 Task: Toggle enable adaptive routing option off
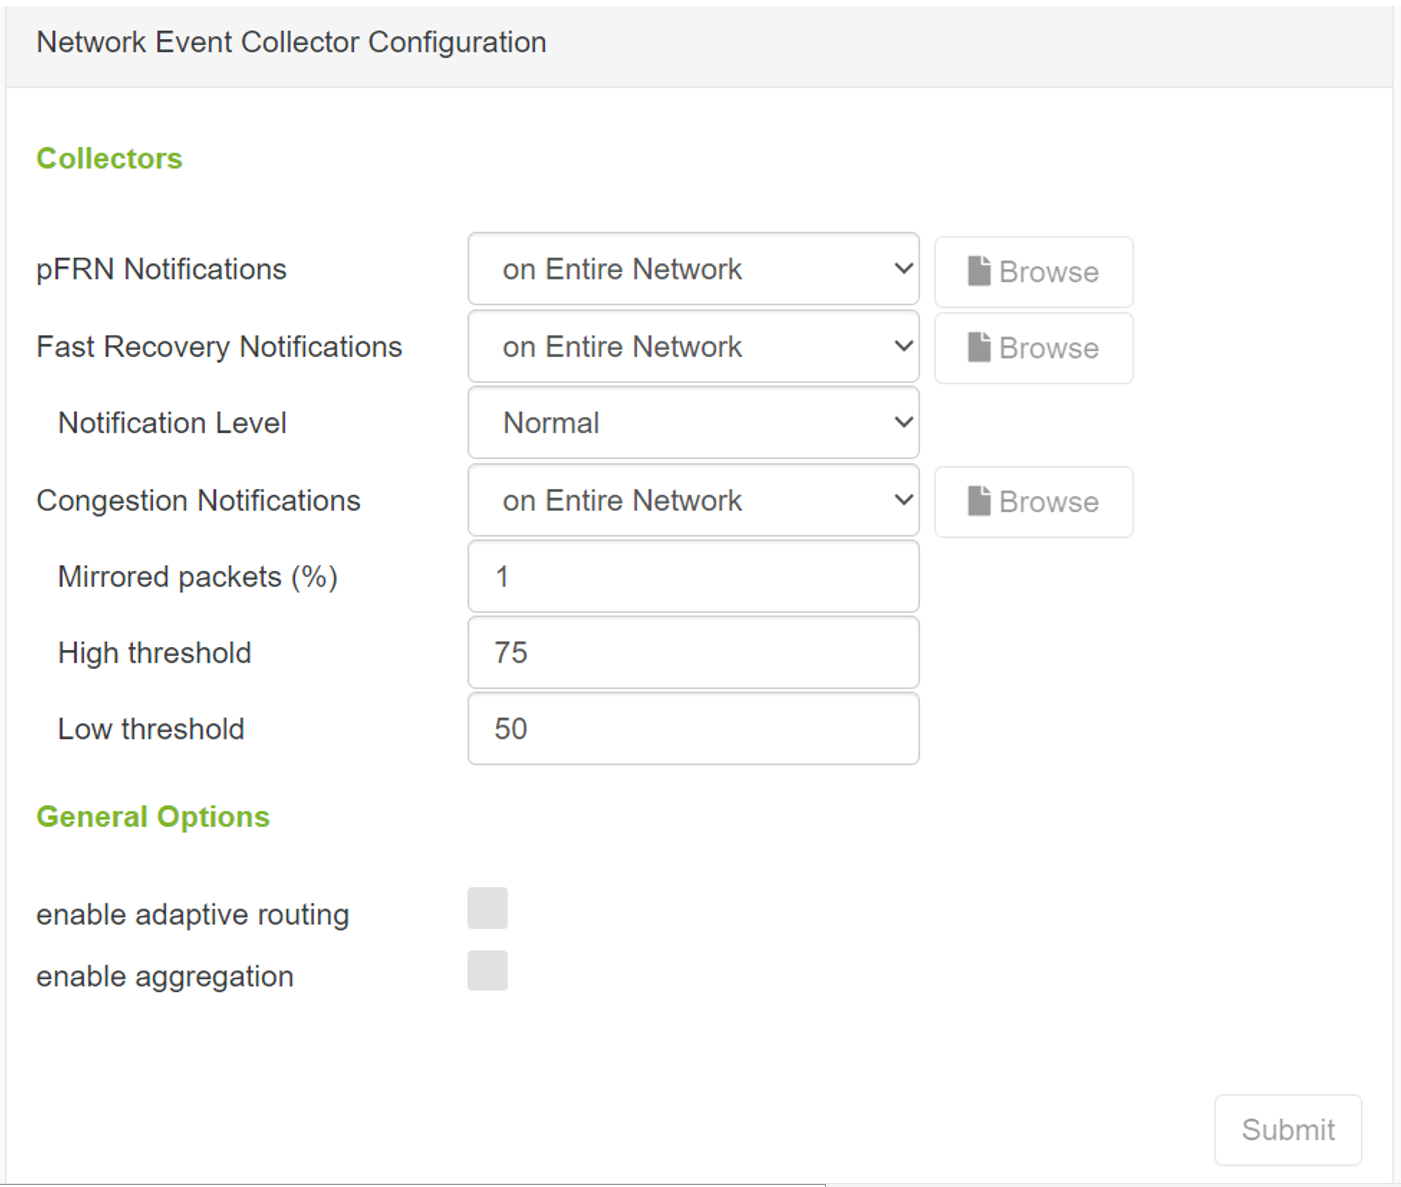(487, 908)
